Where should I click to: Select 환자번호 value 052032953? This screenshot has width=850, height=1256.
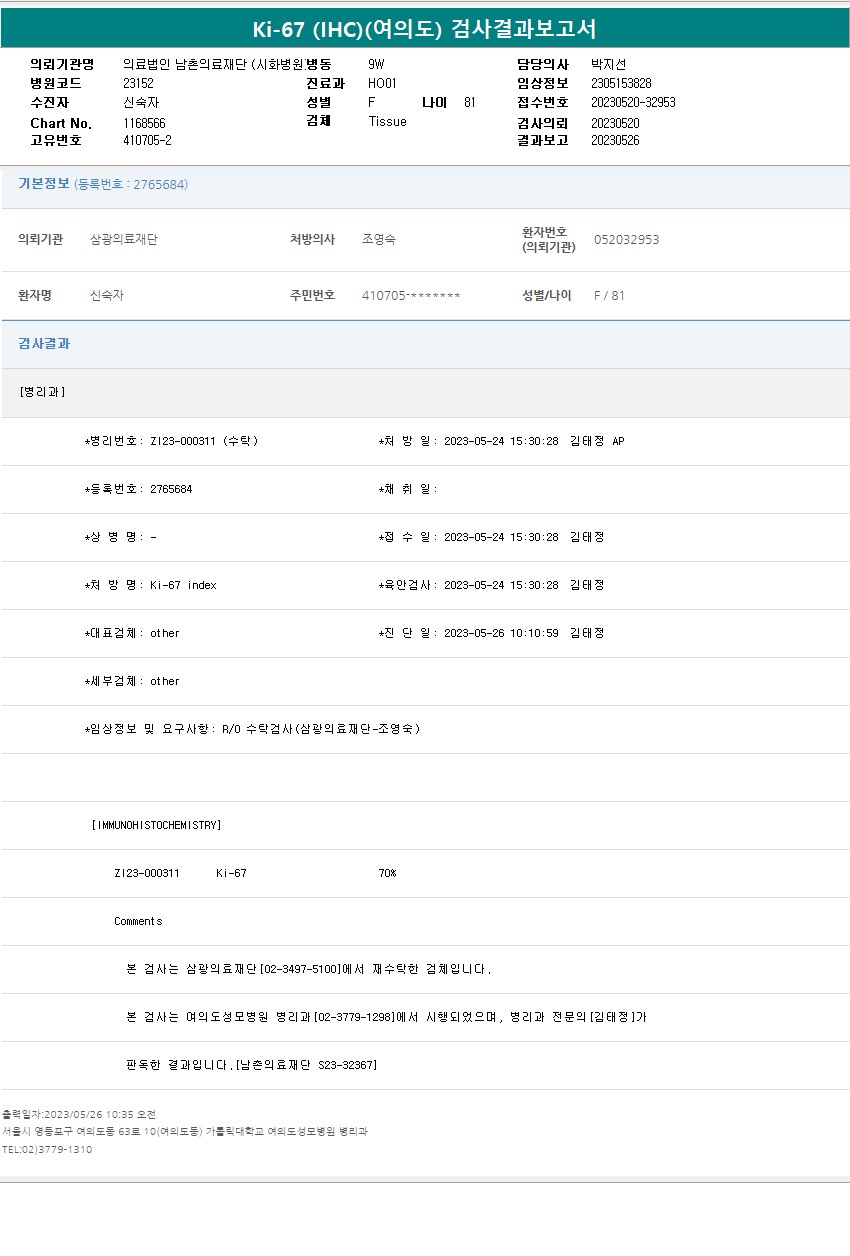point(626,240)
